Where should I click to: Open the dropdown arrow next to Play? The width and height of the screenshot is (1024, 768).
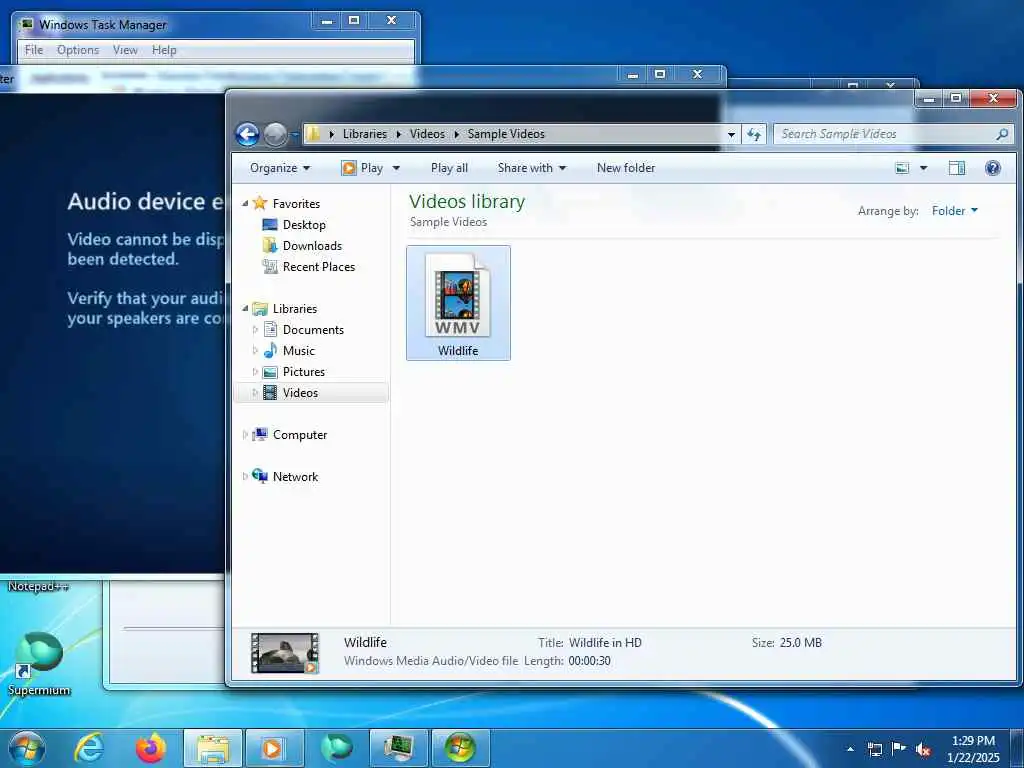[396, 168]
